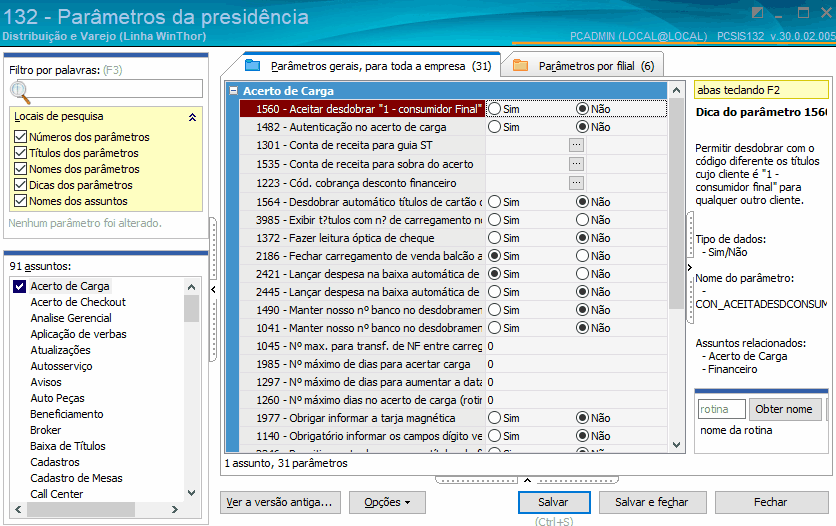
Task: Select Sim for 1977 Obrigar informar a tarja magnética
Action: [x=495, y=418]
